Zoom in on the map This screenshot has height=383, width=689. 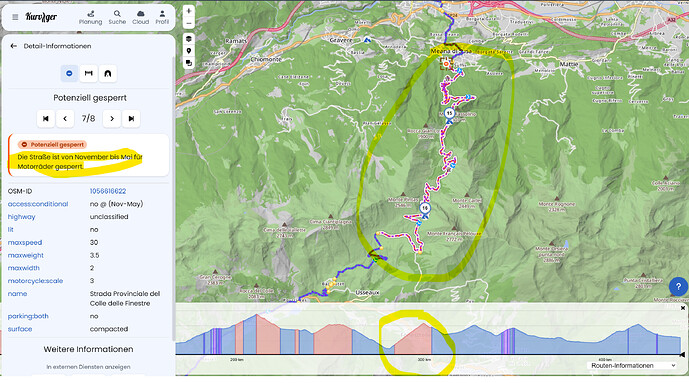[x=189, y=11]
